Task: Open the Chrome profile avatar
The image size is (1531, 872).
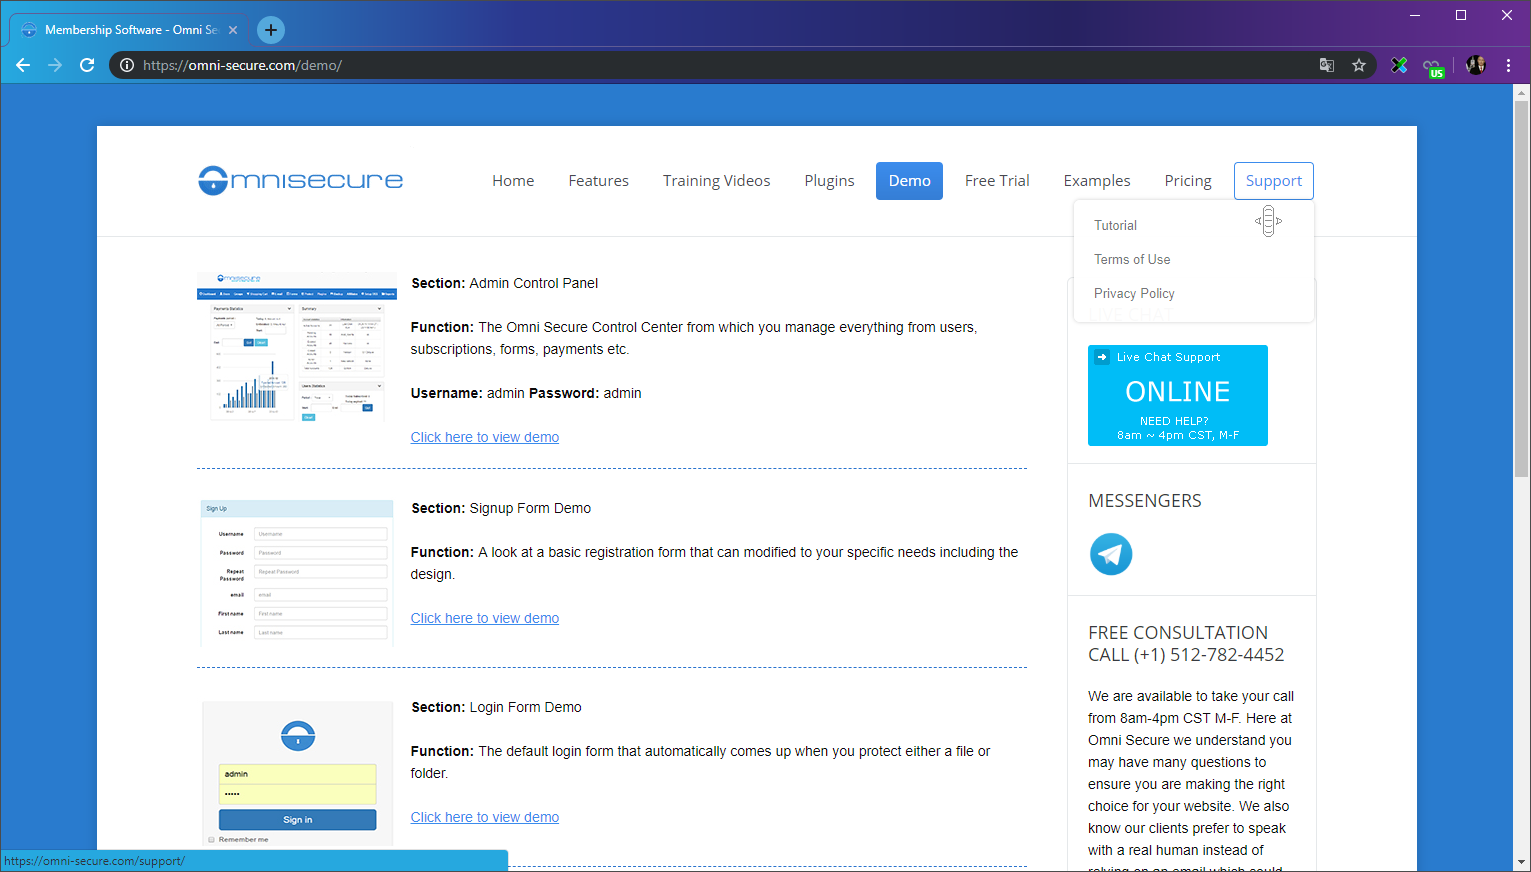Action: click(x=1476, y=65)
